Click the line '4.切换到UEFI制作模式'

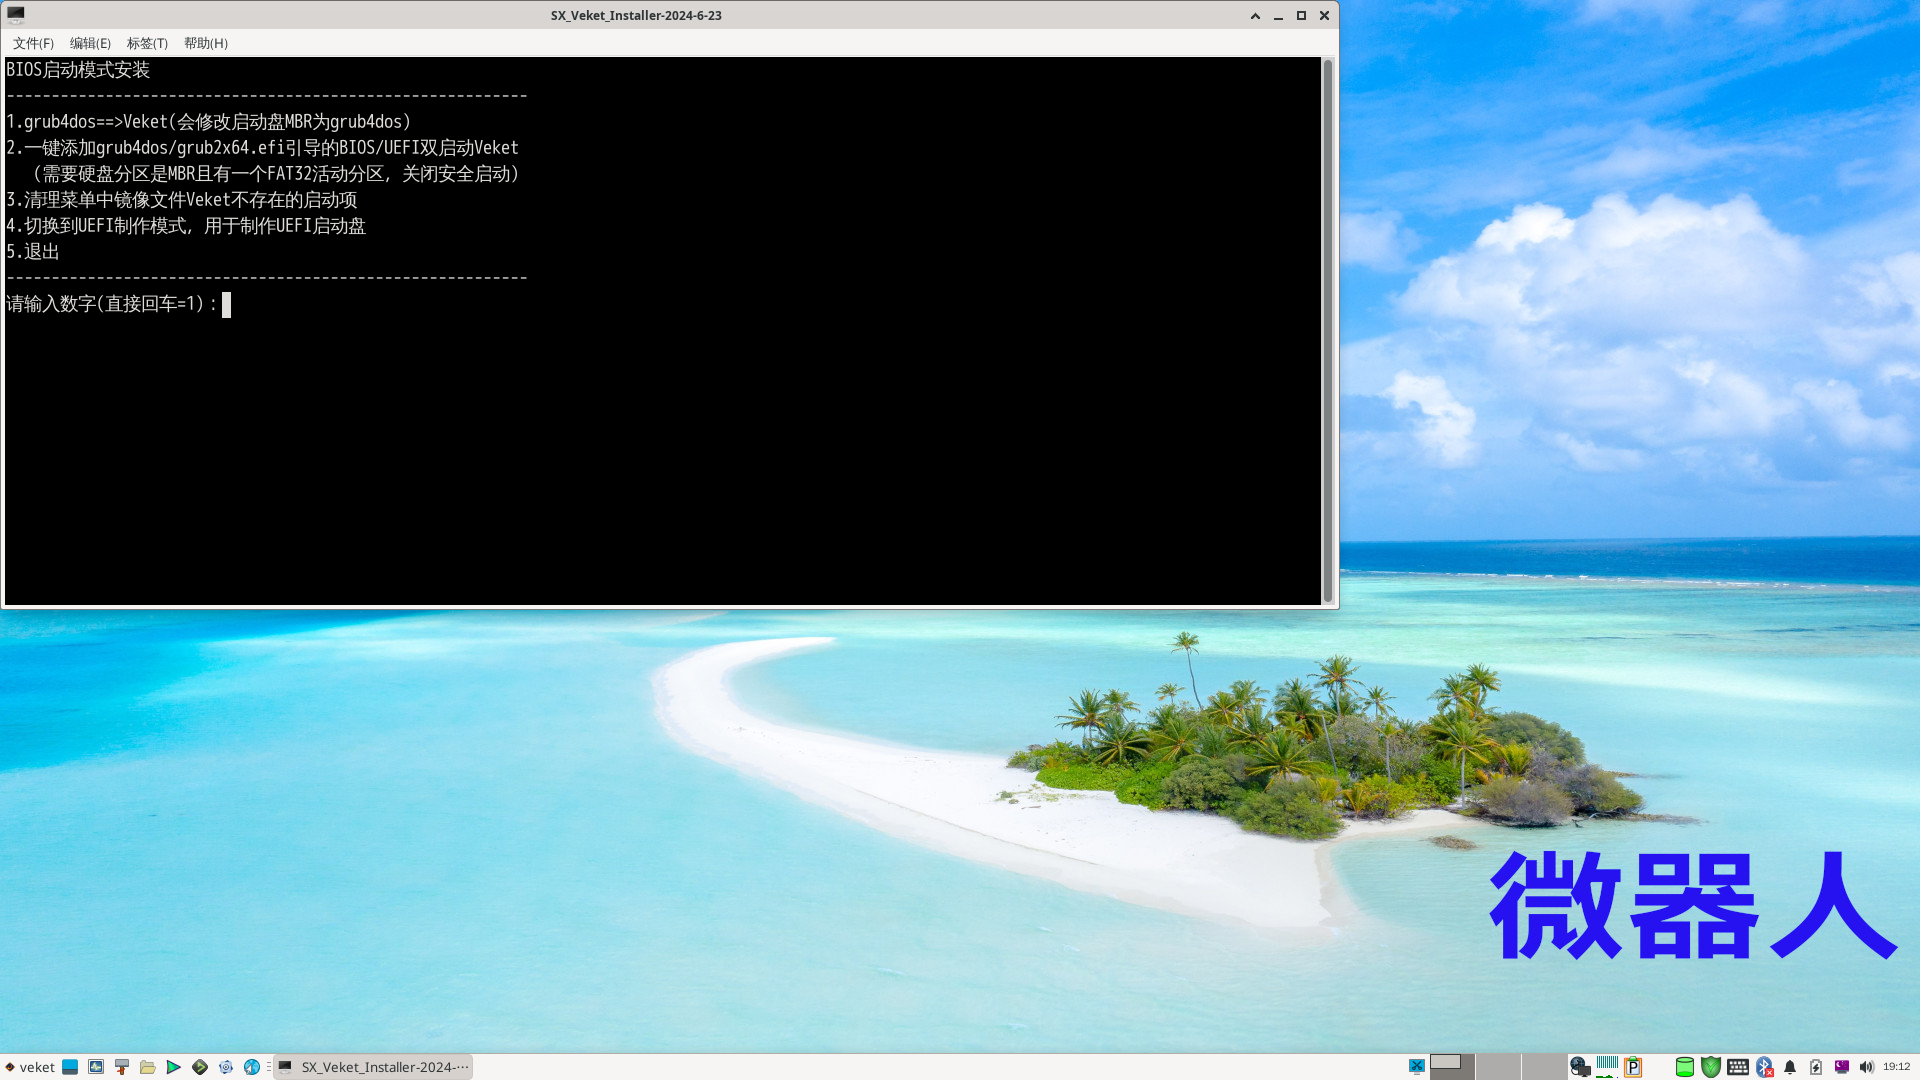pos(186,226)
